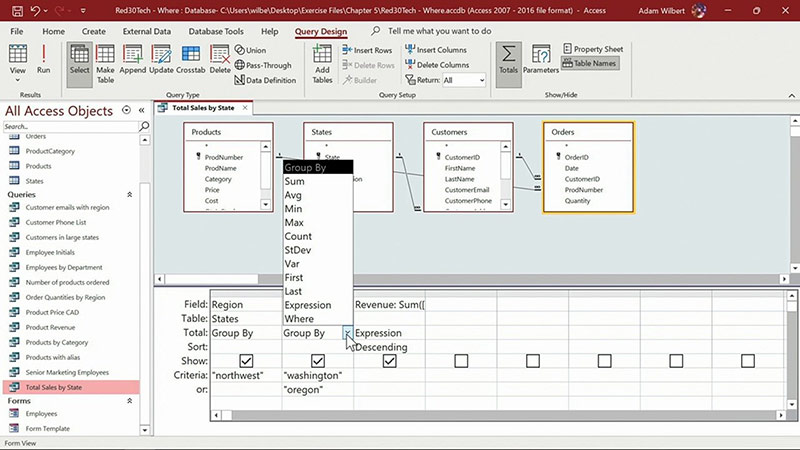Click the search magnifier in navigation pane
Viewport: 800px width, 450px height.
coord(144,126)
